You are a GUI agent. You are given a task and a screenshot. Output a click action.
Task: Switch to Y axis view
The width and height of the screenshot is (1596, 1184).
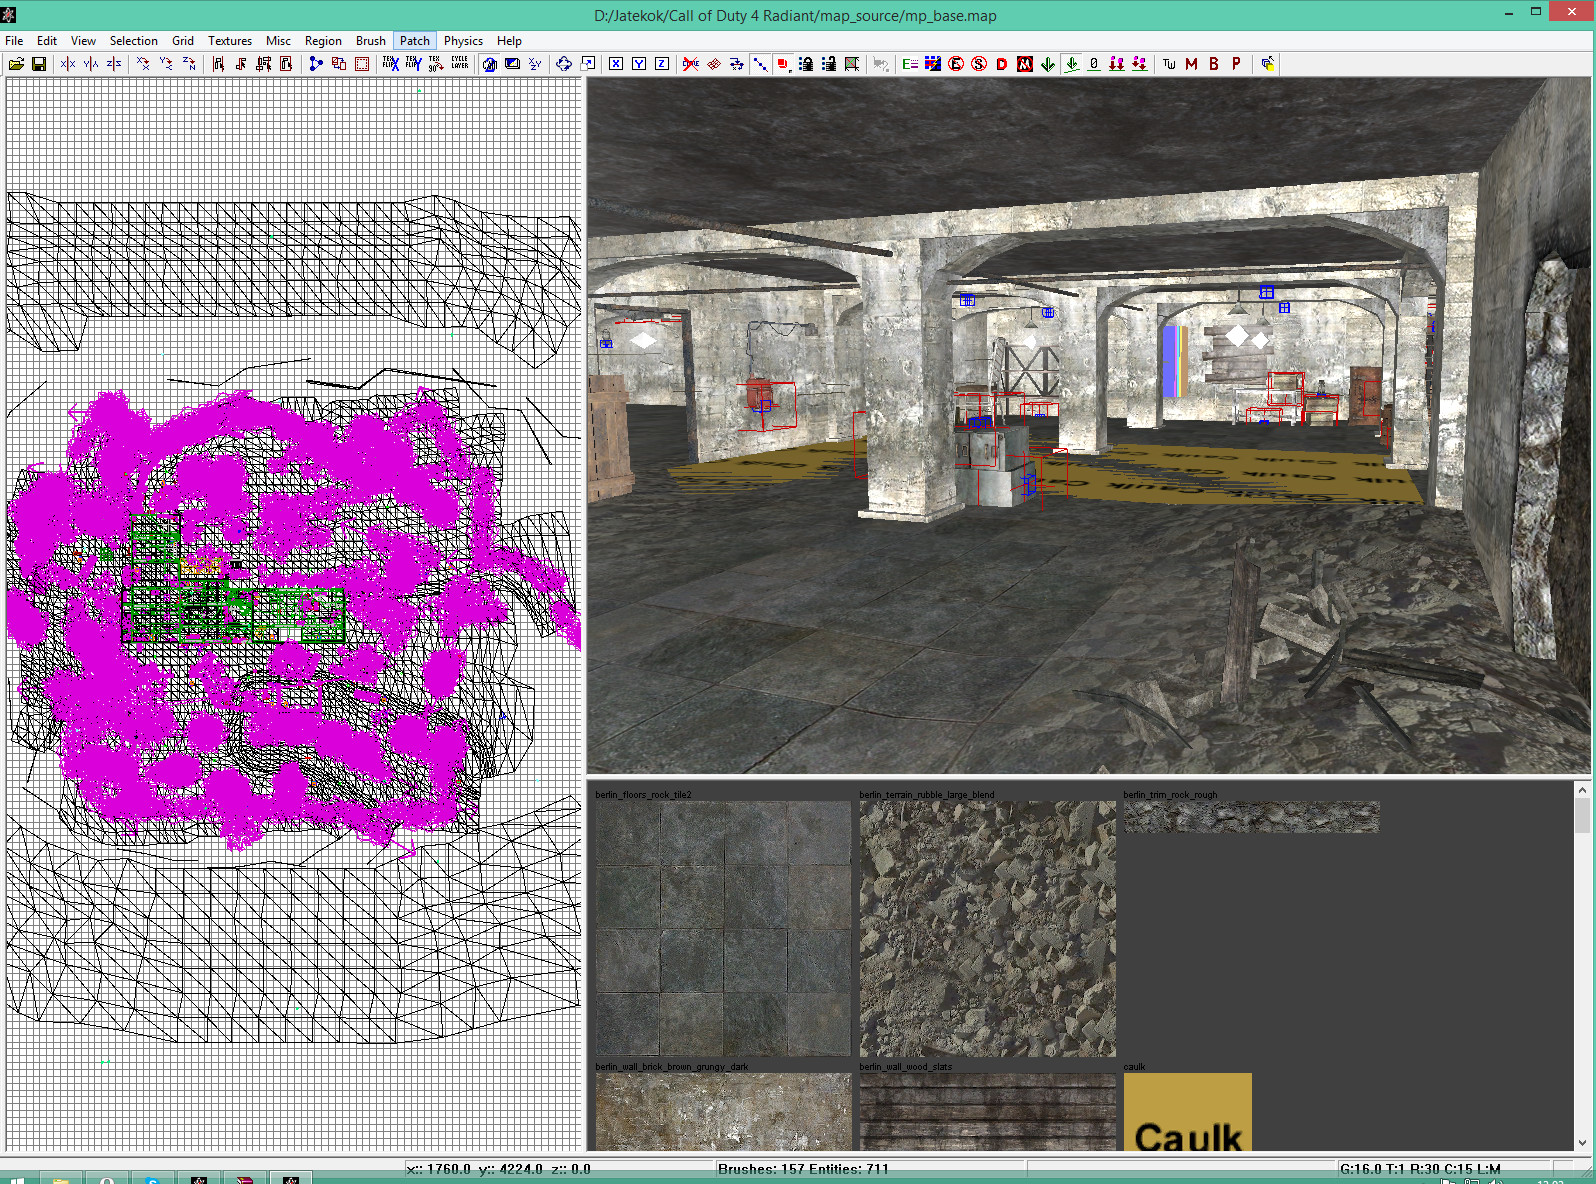click(x=639, y=64)
